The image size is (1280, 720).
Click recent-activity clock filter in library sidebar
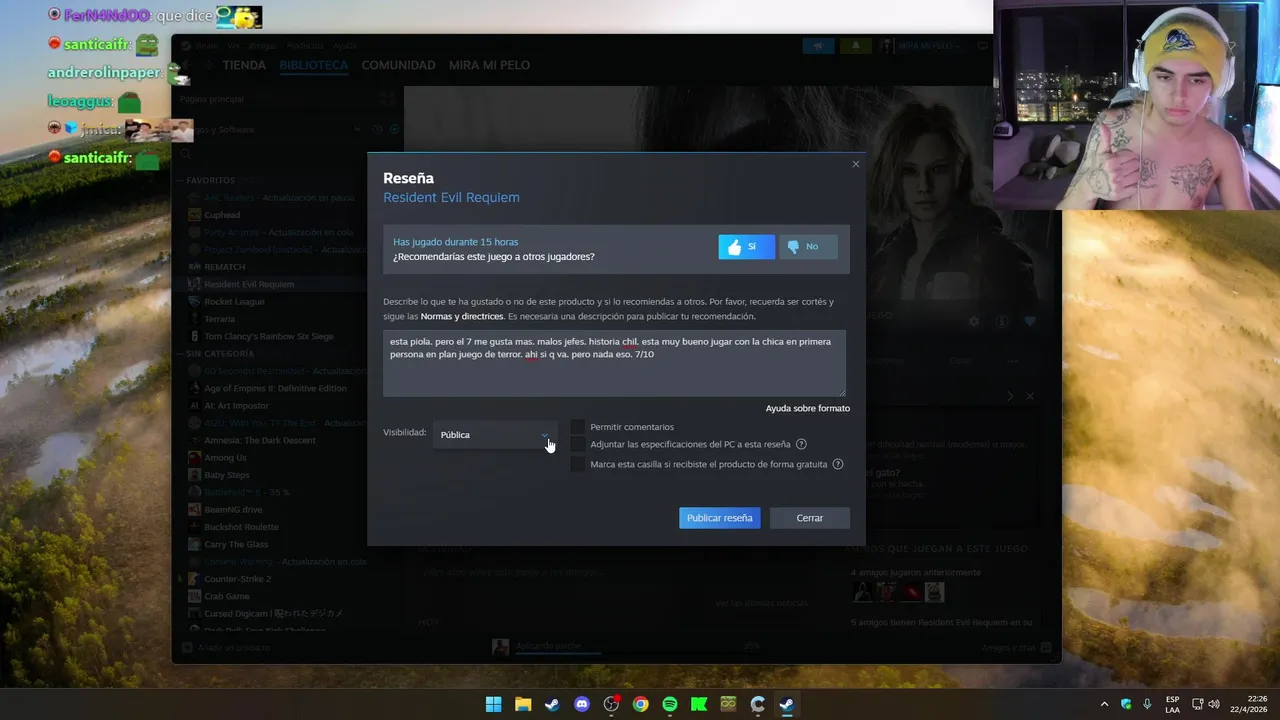click(377, 129)
